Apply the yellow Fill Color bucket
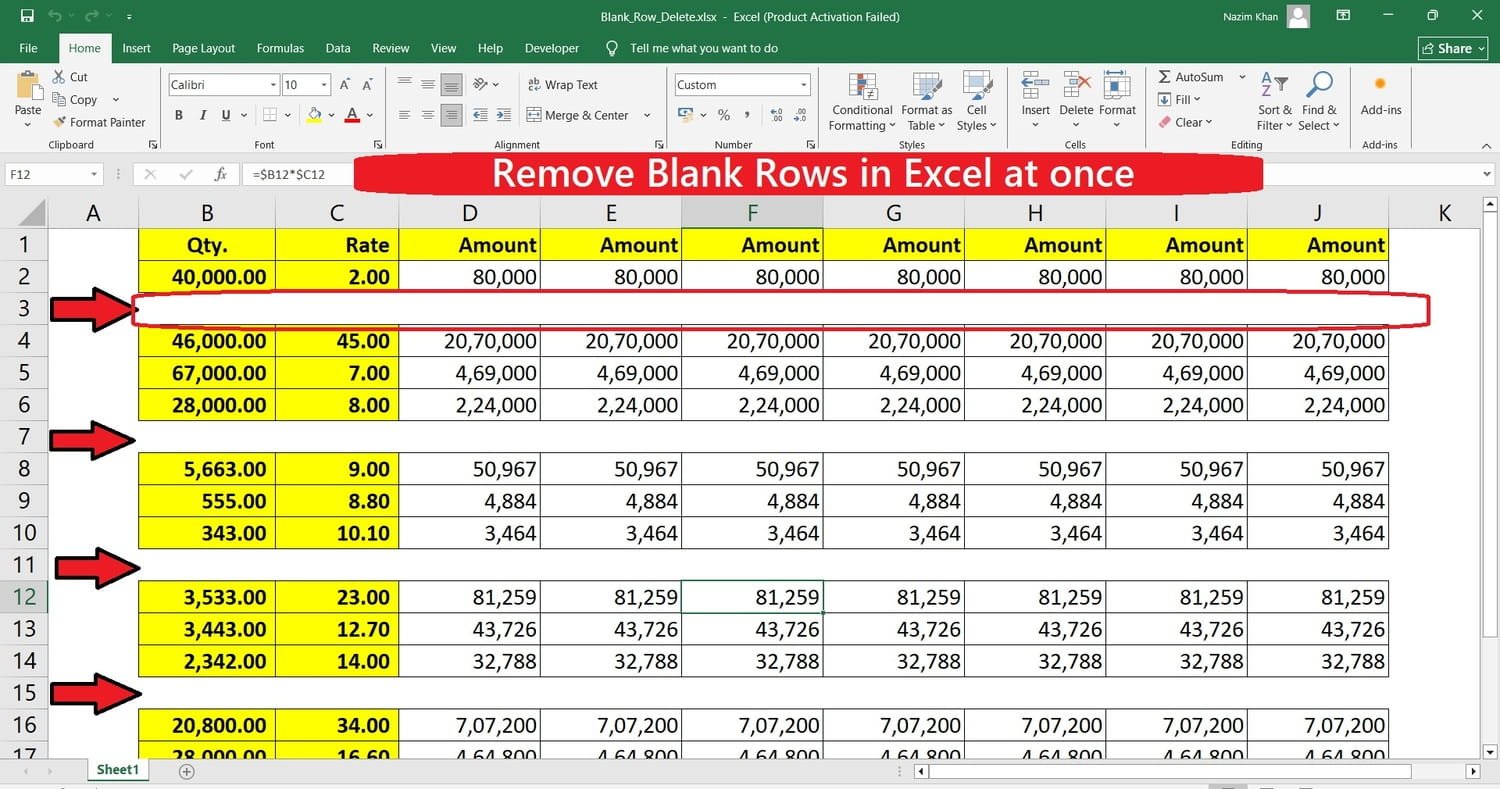Image resolution: width=1500 pixels, height=789 pixels. [x=315, y=115]
